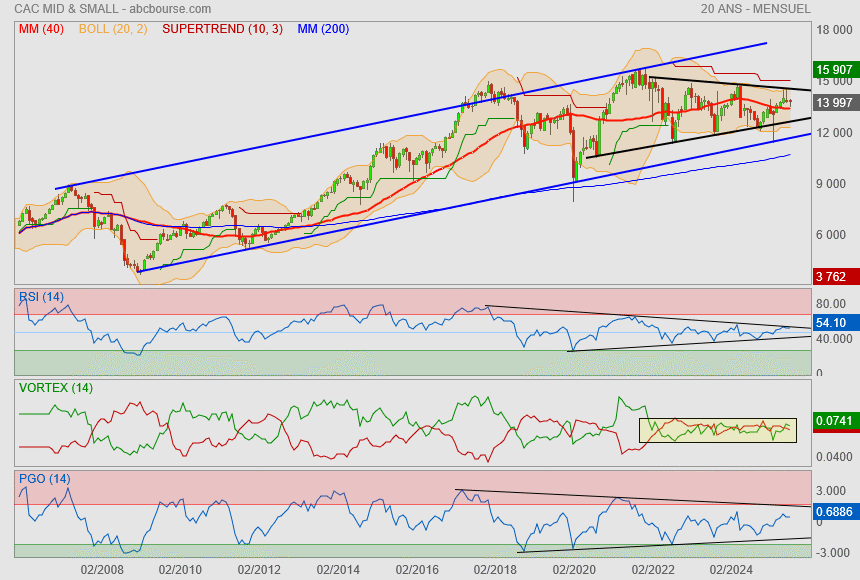This screenshot has width=860, height=580.
Task: Click the blue 0.6886 PGO value tag
Action: 834,513
